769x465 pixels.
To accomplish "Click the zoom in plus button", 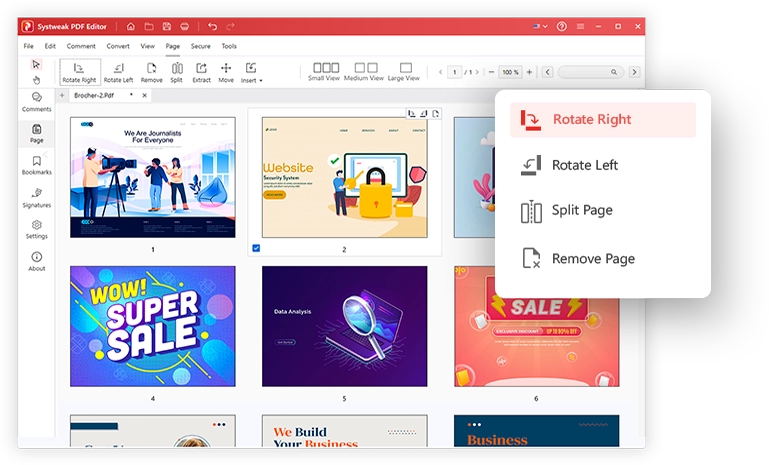I will (x=530, y=72).
